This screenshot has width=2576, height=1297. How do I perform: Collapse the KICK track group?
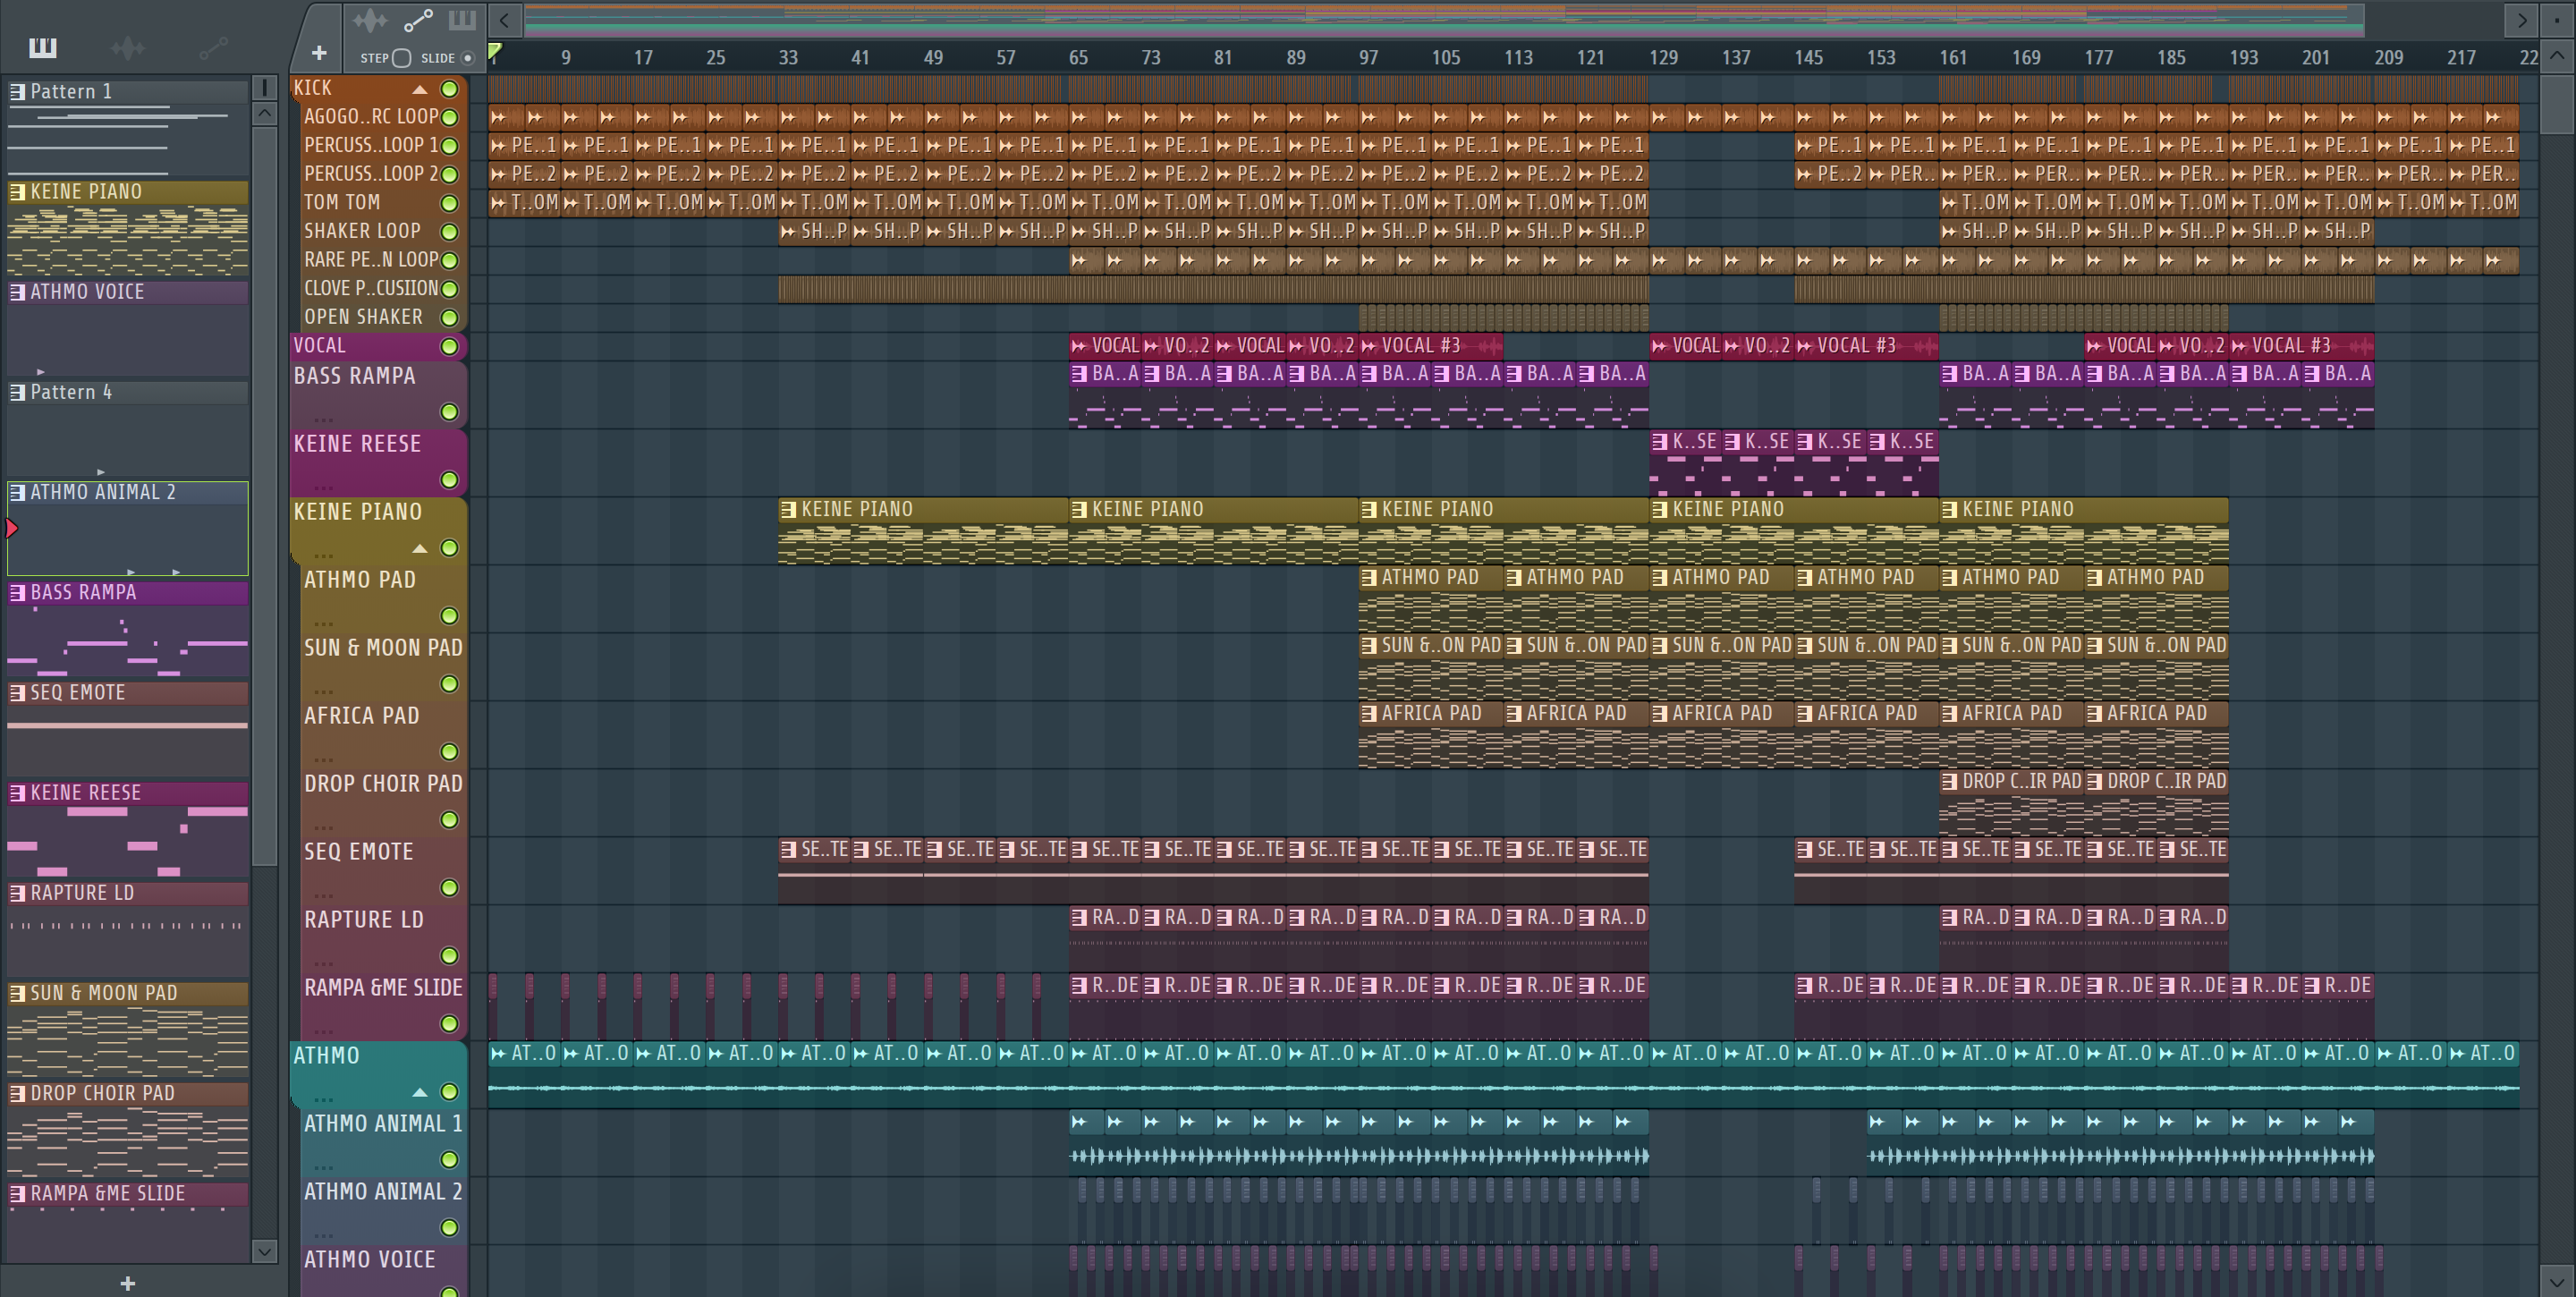click(x=420, y=89)
